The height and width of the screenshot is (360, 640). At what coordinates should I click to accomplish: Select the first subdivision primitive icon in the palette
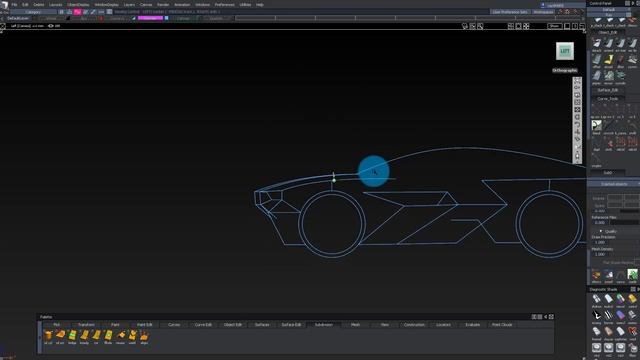48,337
